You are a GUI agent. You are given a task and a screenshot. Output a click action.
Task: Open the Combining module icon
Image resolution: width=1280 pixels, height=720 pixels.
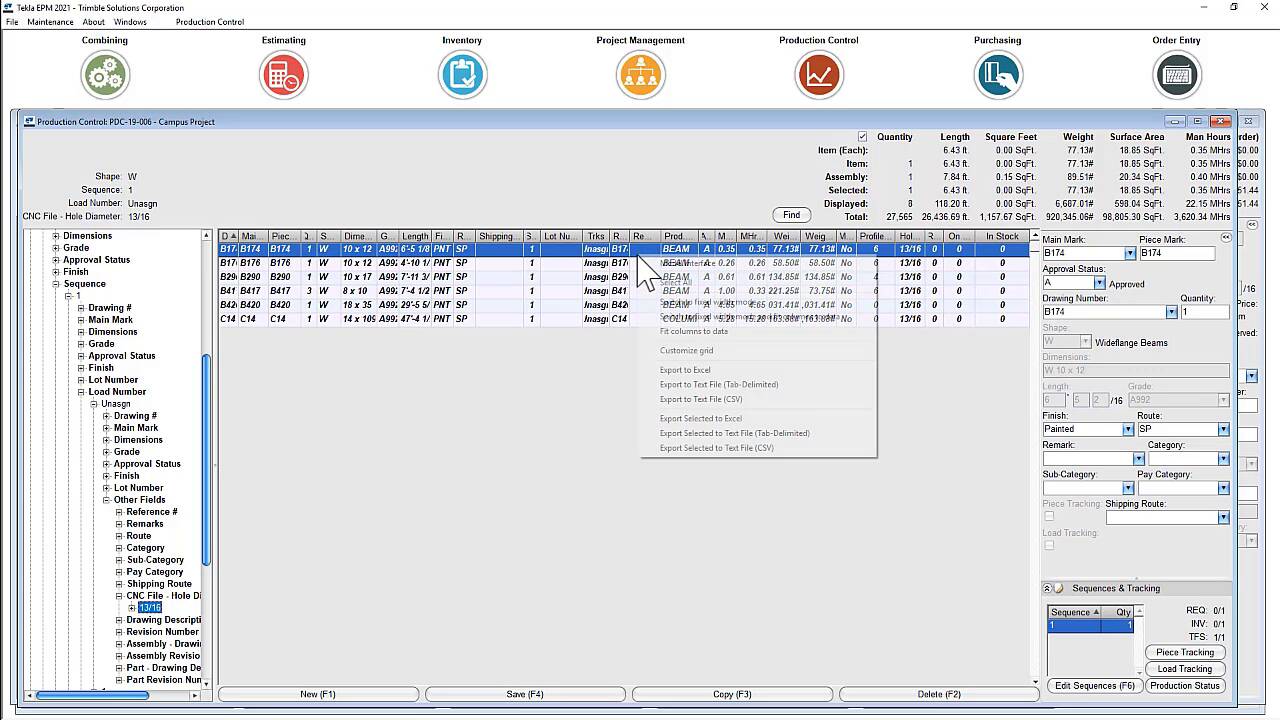point(105,75)
